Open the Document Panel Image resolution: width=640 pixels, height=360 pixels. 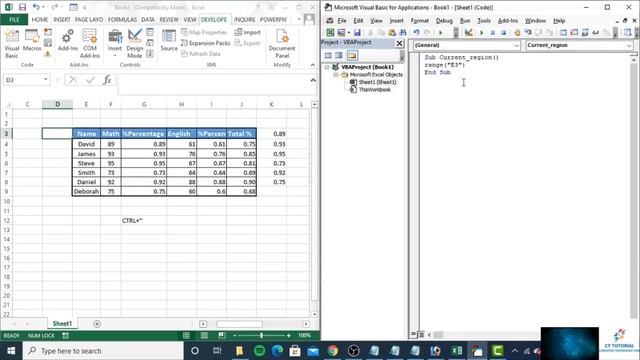click(x=282, y=44)
